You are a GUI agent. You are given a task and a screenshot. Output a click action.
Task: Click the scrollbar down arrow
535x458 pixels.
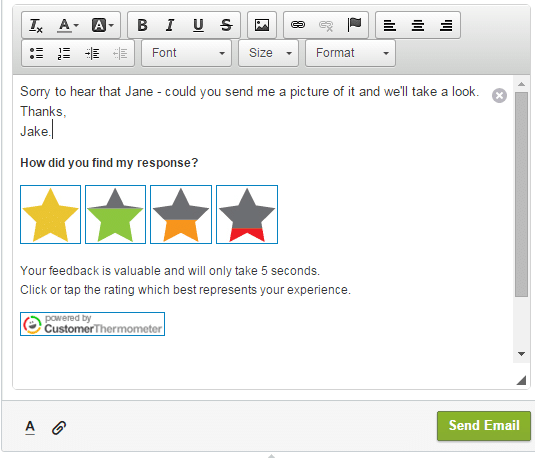point(521,354)
